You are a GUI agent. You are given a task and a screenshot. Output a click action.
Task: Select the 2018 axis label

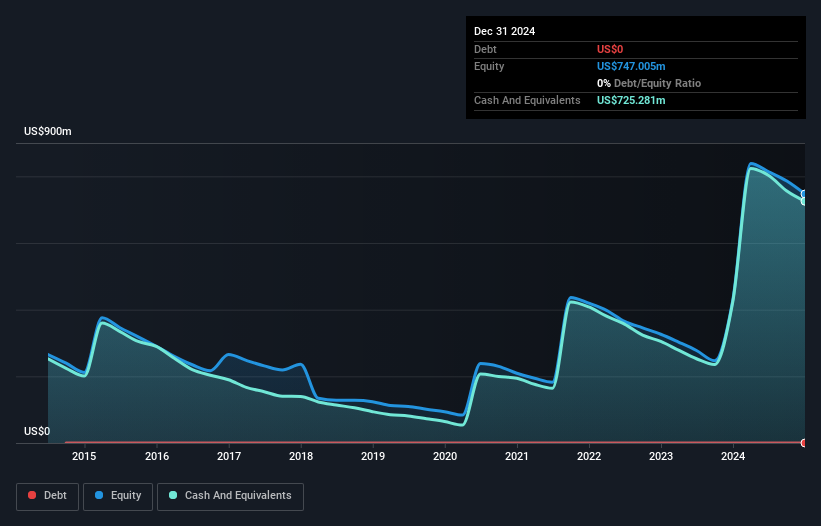tap(301, 456)
